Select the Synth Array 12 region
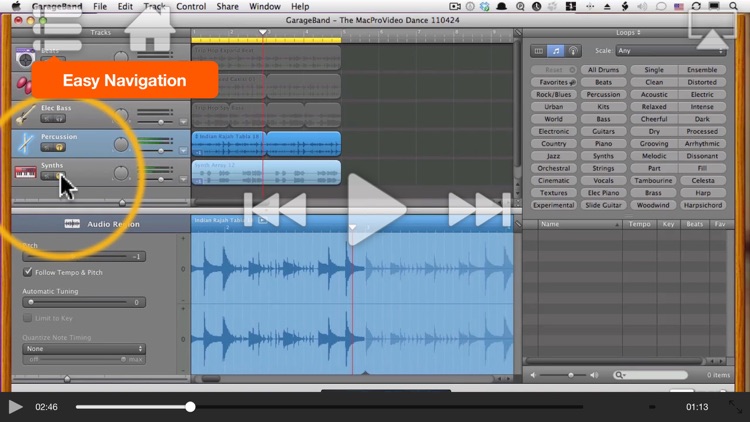The height and width of the screenshot is (422, 750). (x=266, y=172)
